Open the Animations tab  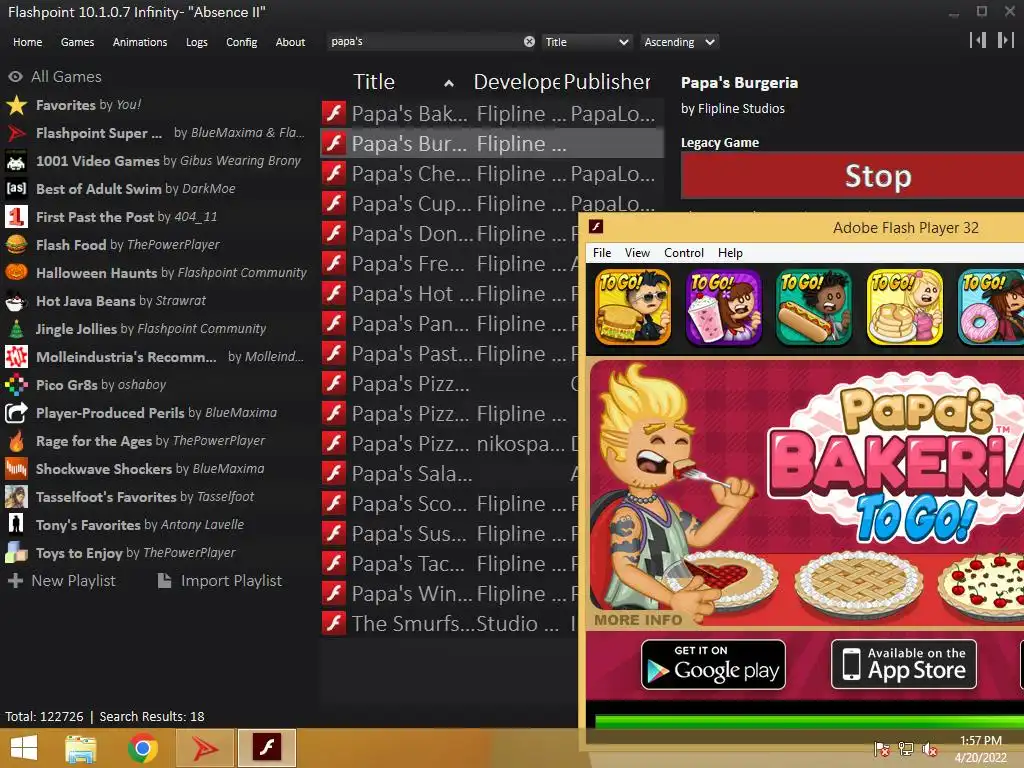point(140,42)
